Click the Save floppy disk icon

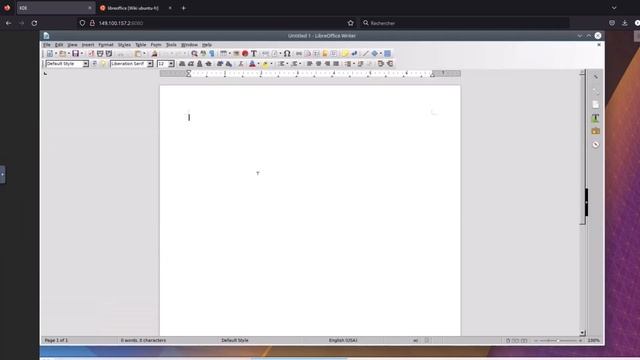(76, 53)
